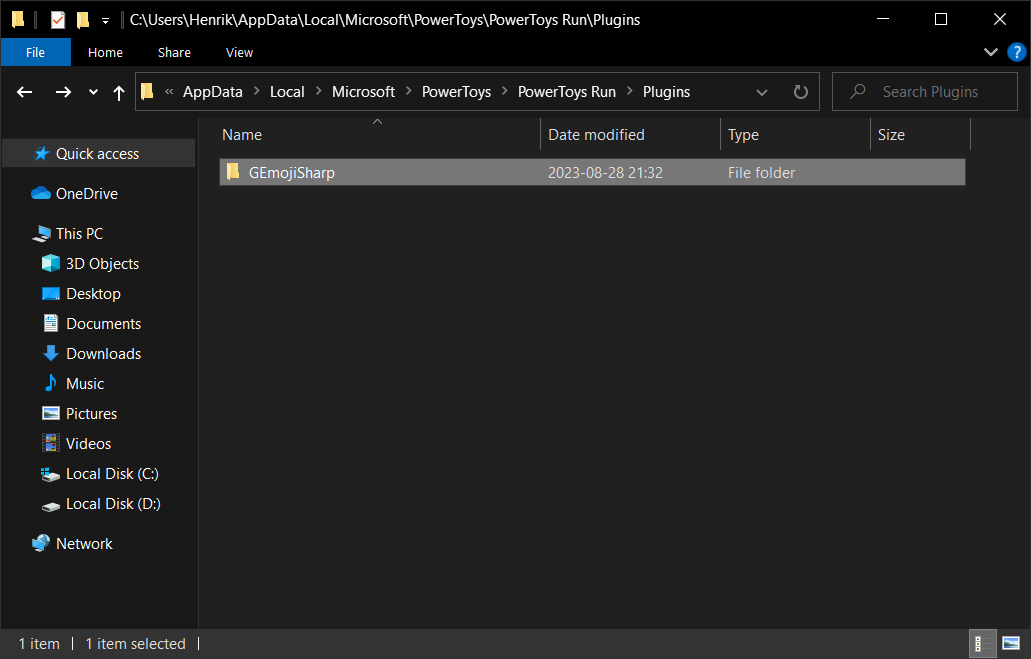The height and width of the screenshot is (659, 1031).
Task: Open the View ribbon tab
Action: [239, 53]
